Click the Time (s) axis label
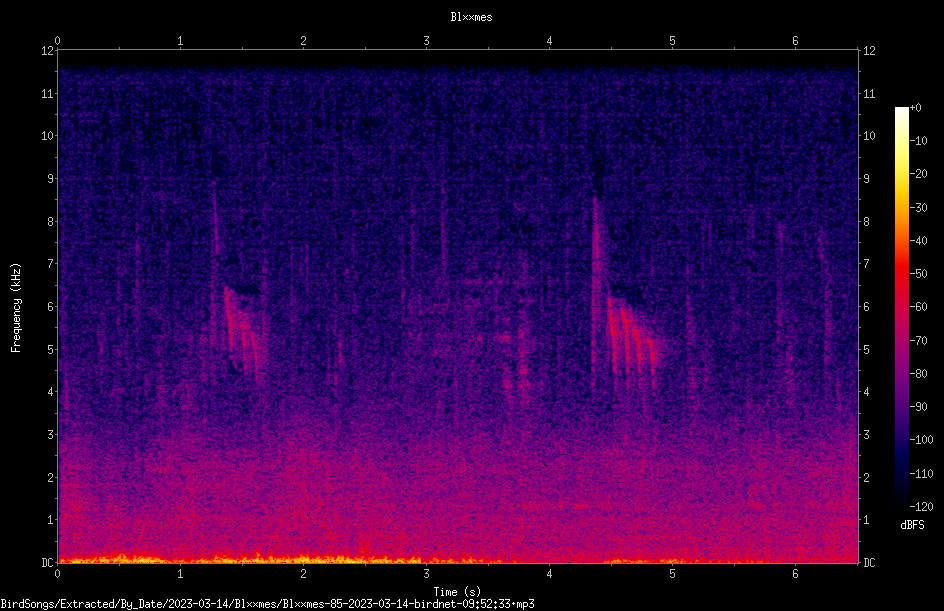 coord(457,592)
